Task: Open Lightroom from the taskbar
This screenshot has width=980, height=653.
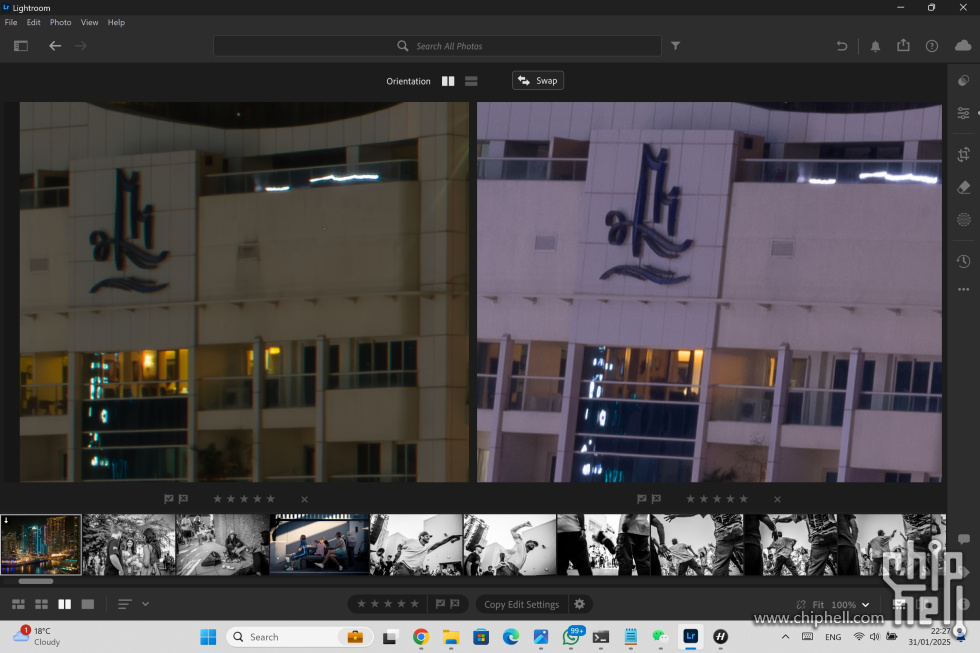Action: 691,636
